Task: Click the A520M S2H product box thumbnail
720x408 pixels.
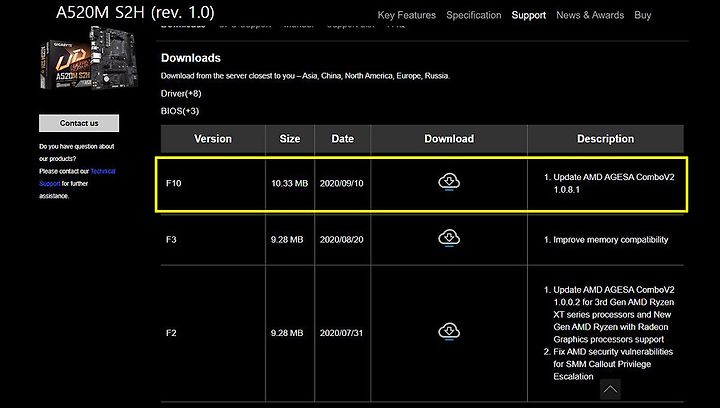Action: (89, 58)
